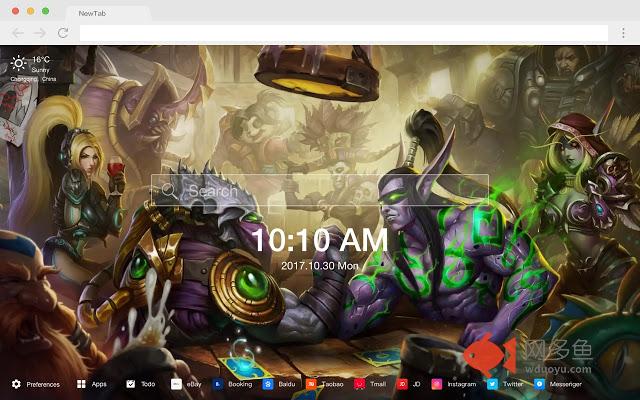Focus the browser address bar
Viewport: 640px width, 400px height.
pos(344,33)
